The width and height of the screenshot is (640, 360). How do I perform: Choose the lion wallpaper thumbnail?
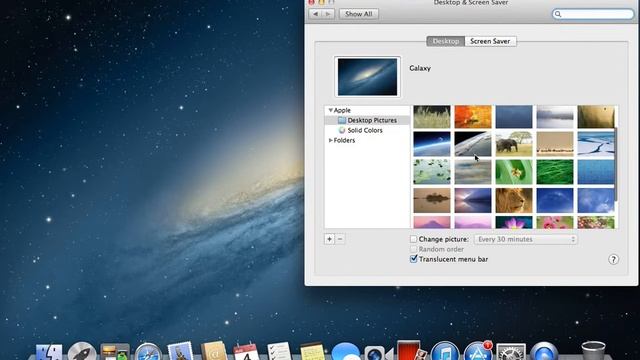tap(514, 200)
